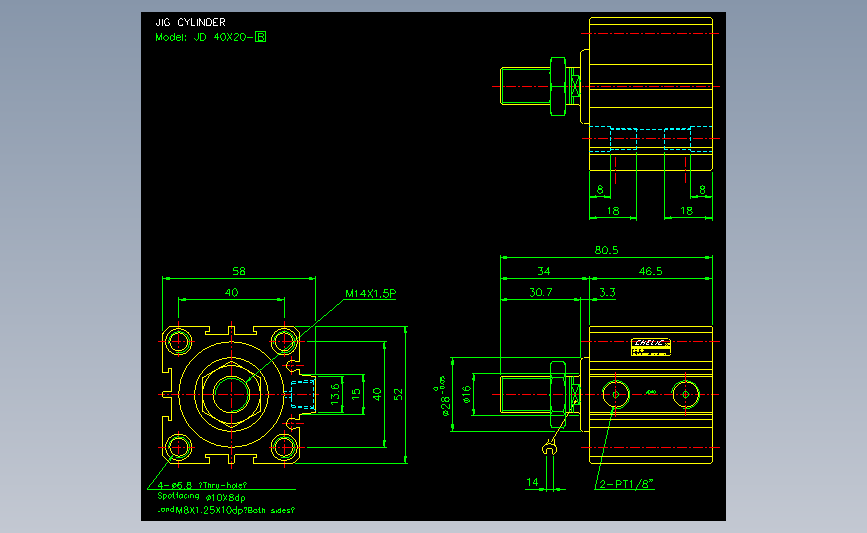
Task: Select the 52 height dimension
Action: pos(399,394)
